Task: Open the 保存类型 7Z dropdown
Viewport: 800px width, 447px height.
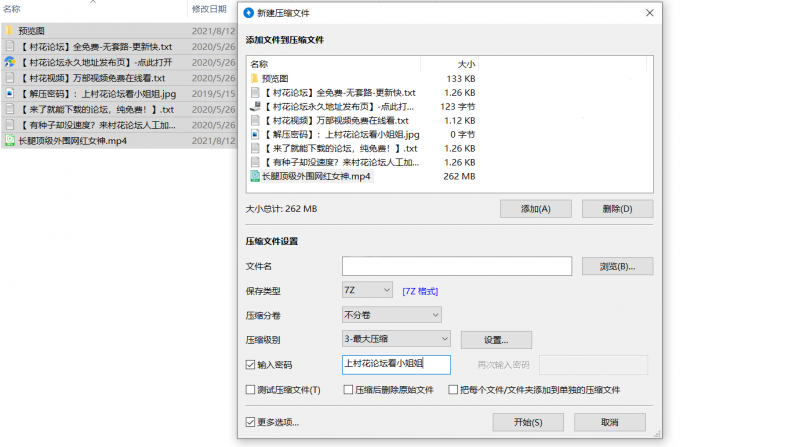Action: tap(367, 290)
